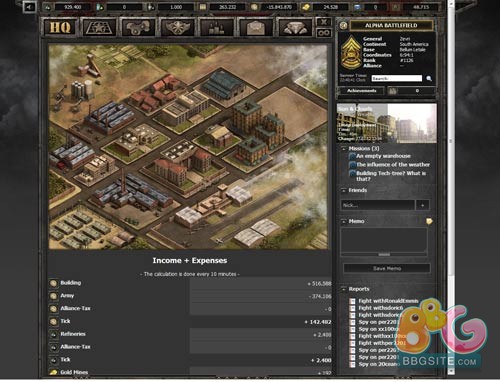Click the chain link icon under X

[324, 33]
